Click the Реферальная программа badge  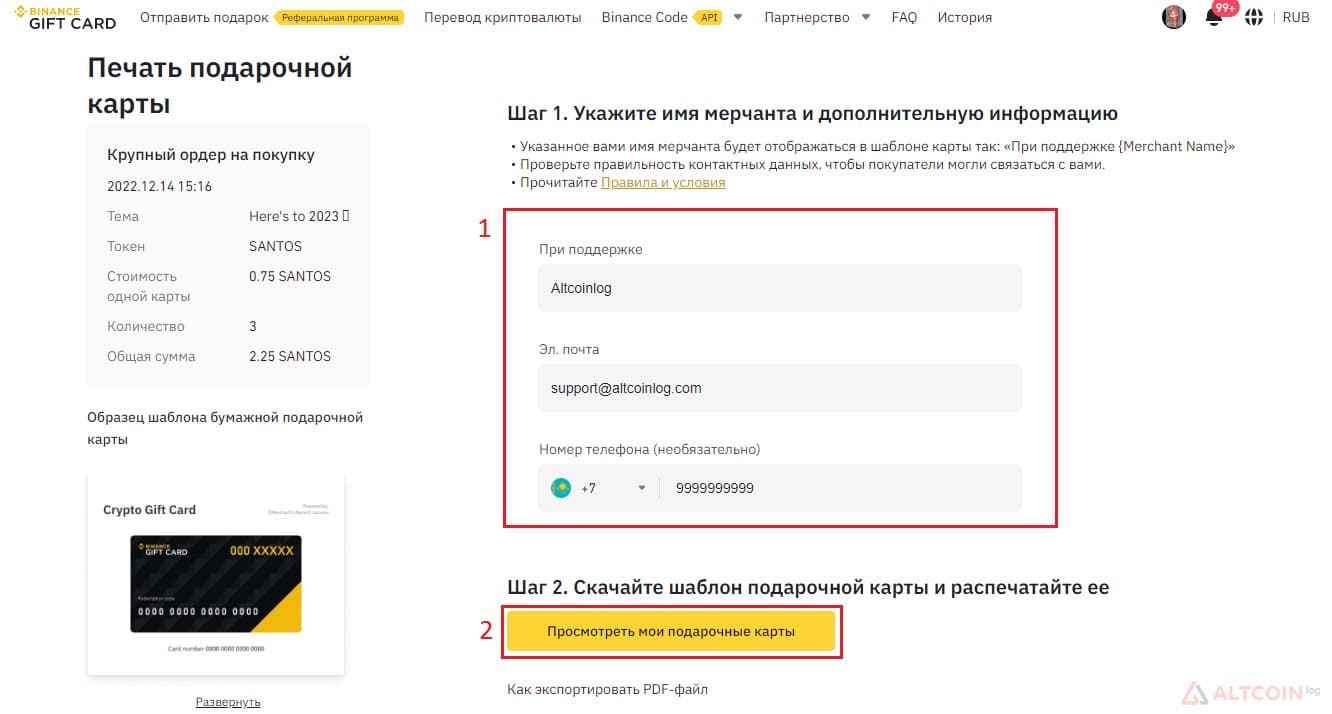tap(340, 17)
